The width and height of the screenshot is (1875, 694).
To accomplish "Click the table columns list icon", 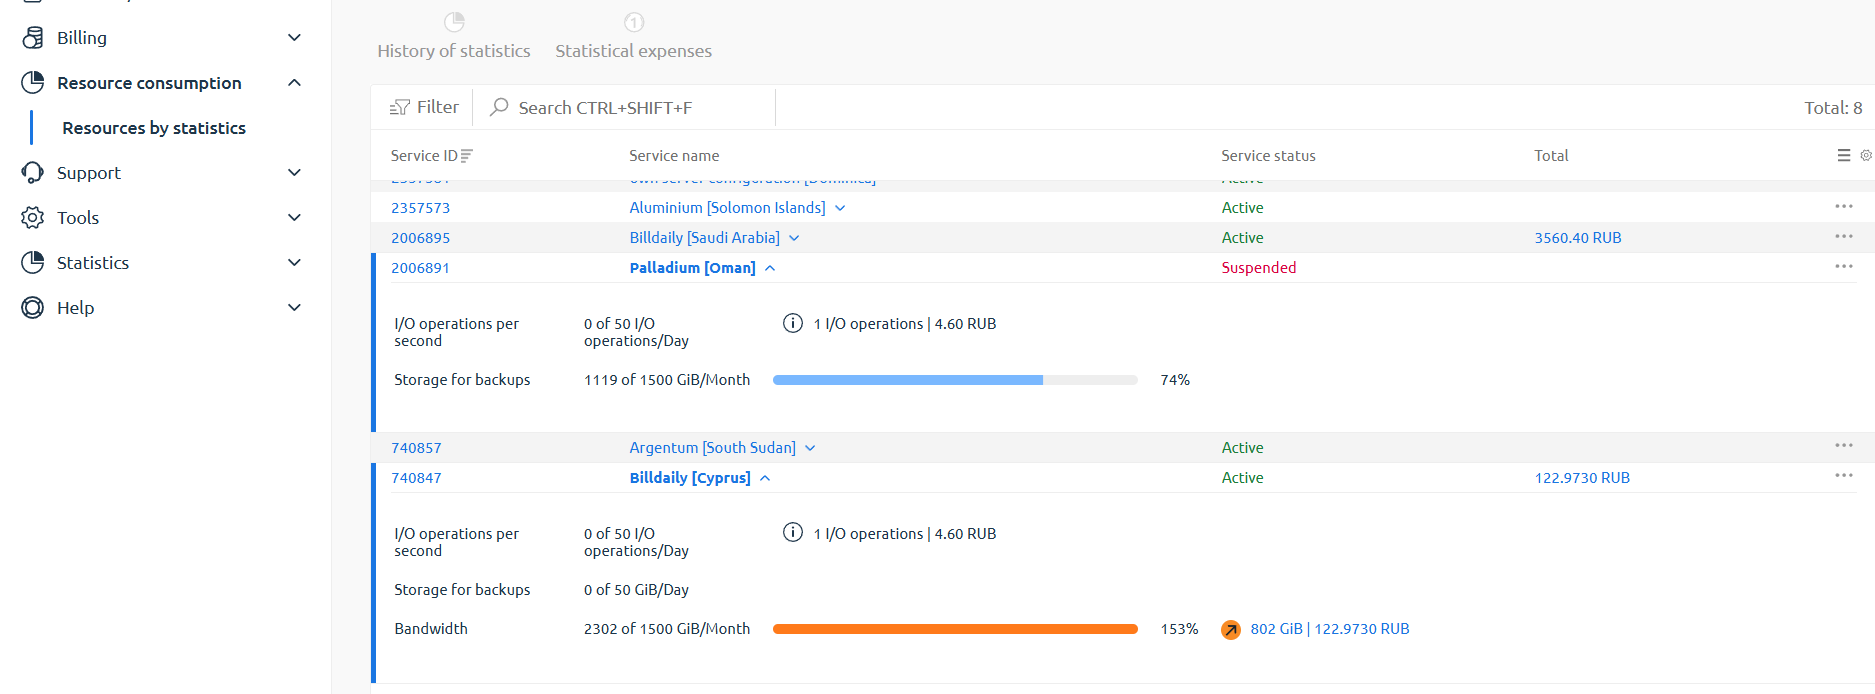I will pyautogui.click(x=1844, y=155).
